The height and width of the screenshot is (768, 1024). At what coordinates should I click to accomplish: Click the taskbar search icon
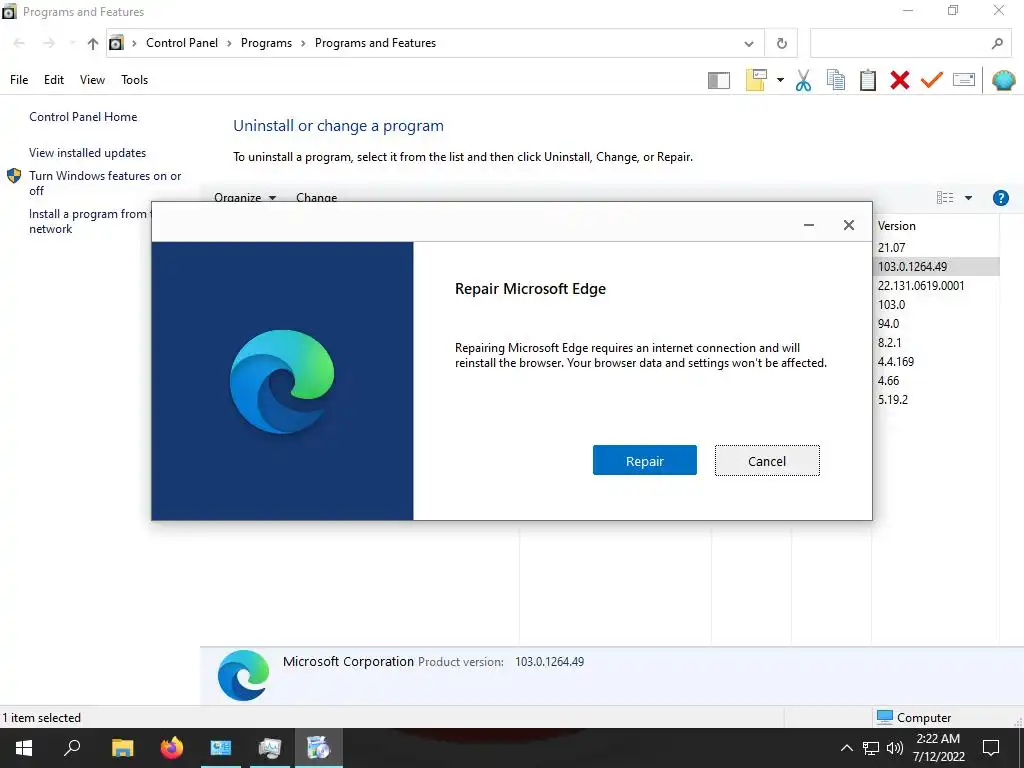(72, 748)
